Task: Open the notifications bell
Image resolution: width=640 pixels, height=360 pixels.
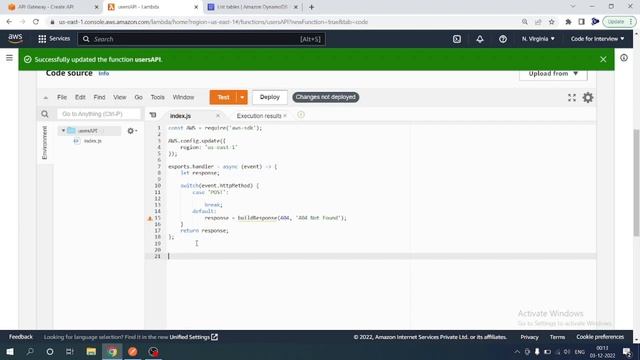Action: 480,39
